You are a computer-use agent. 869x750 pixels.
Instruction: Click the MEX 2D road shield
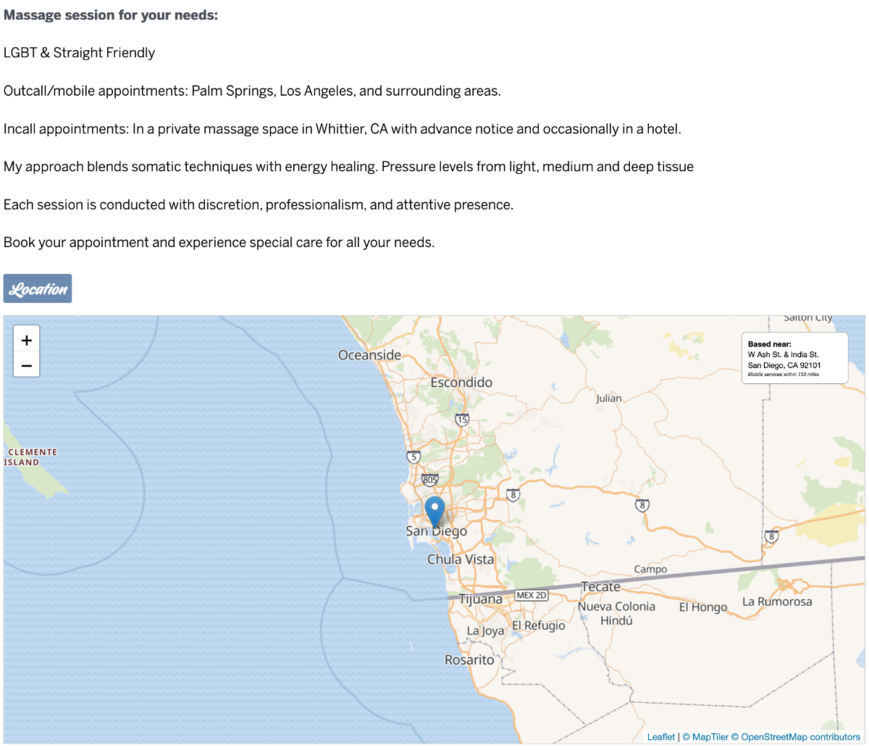pyautogui.click(x=531, y=595)
